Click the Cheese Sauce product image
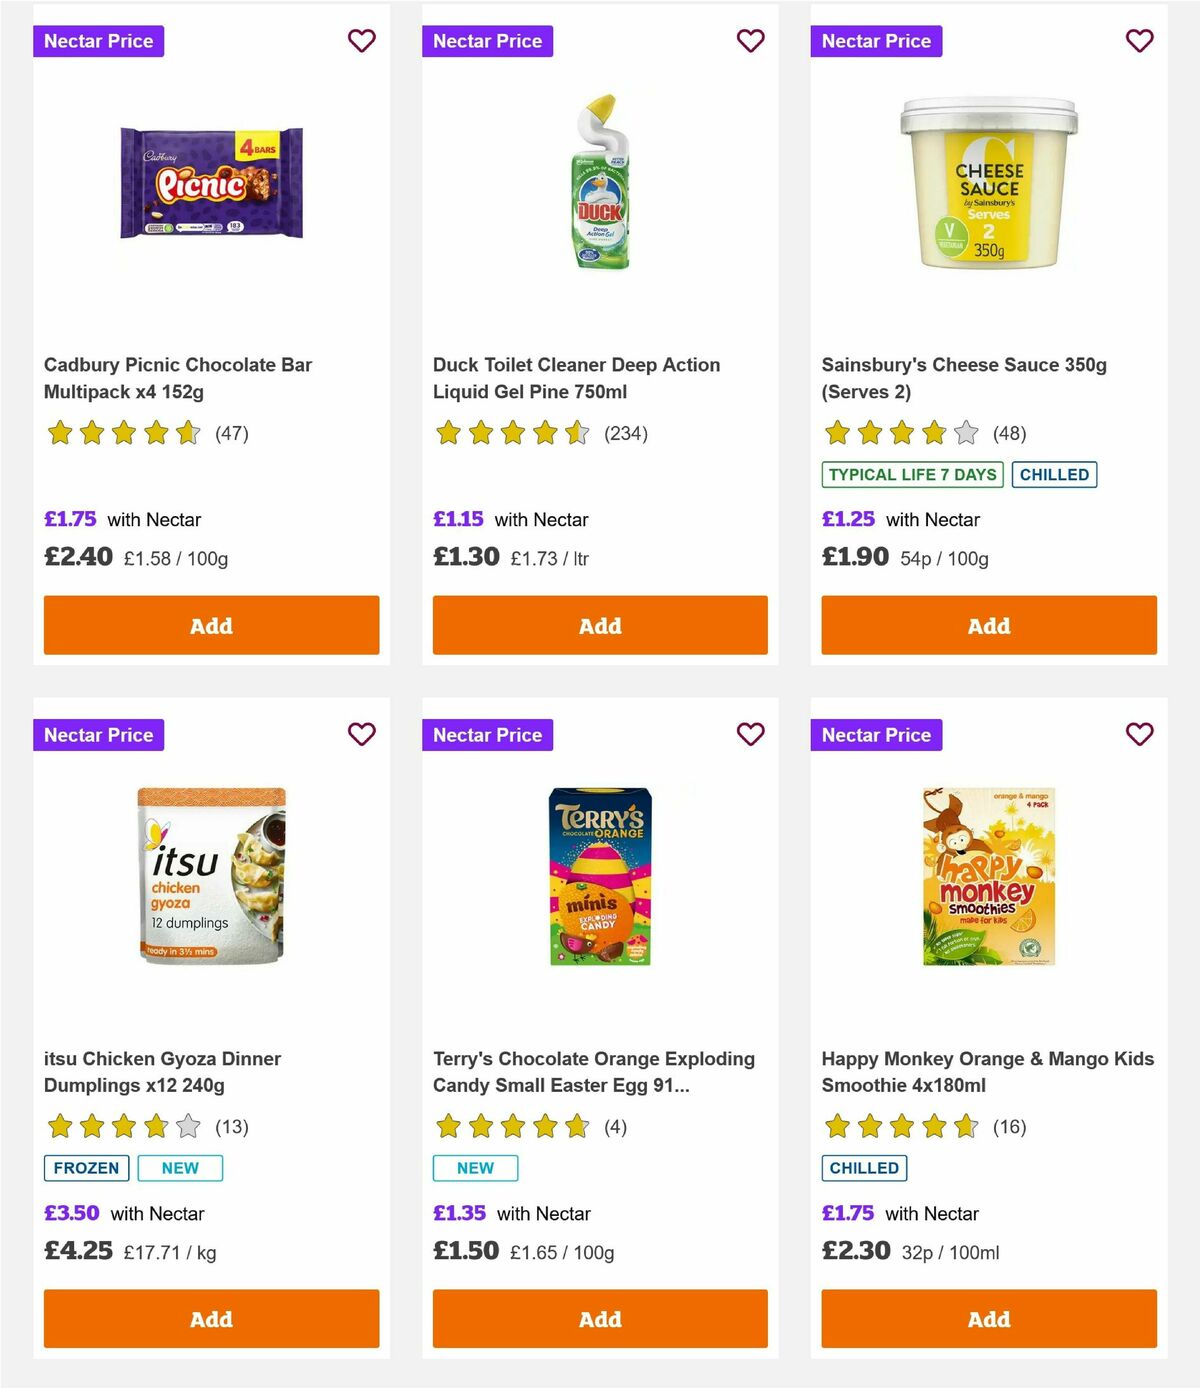The width and height of the screenshot is (1200, 1388). [988, 185]
